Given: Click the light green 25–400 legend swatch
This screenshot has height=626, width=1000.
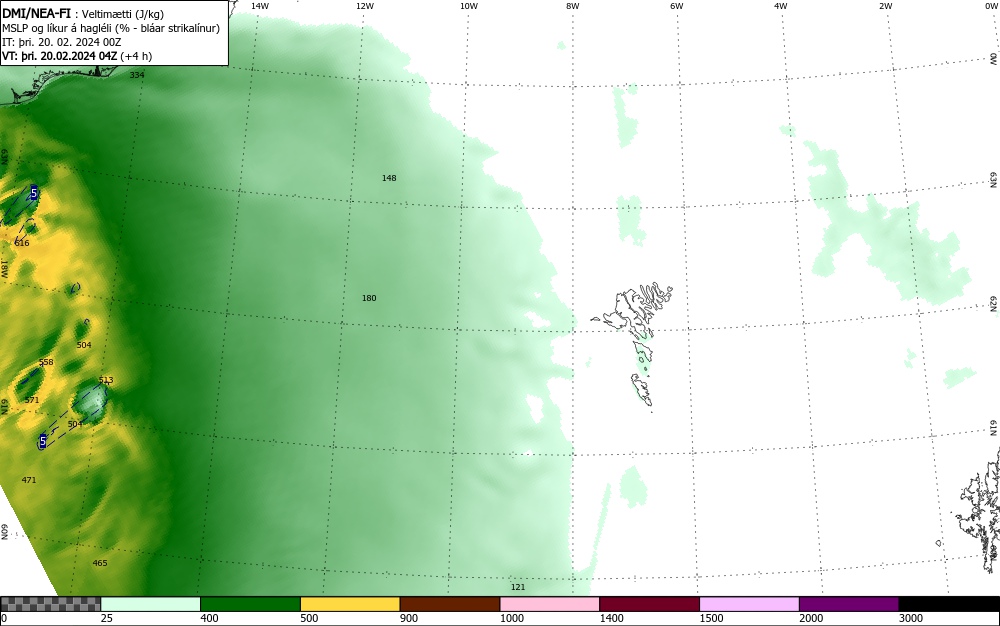Looking at the screenshot, I should tap(151, 604).
